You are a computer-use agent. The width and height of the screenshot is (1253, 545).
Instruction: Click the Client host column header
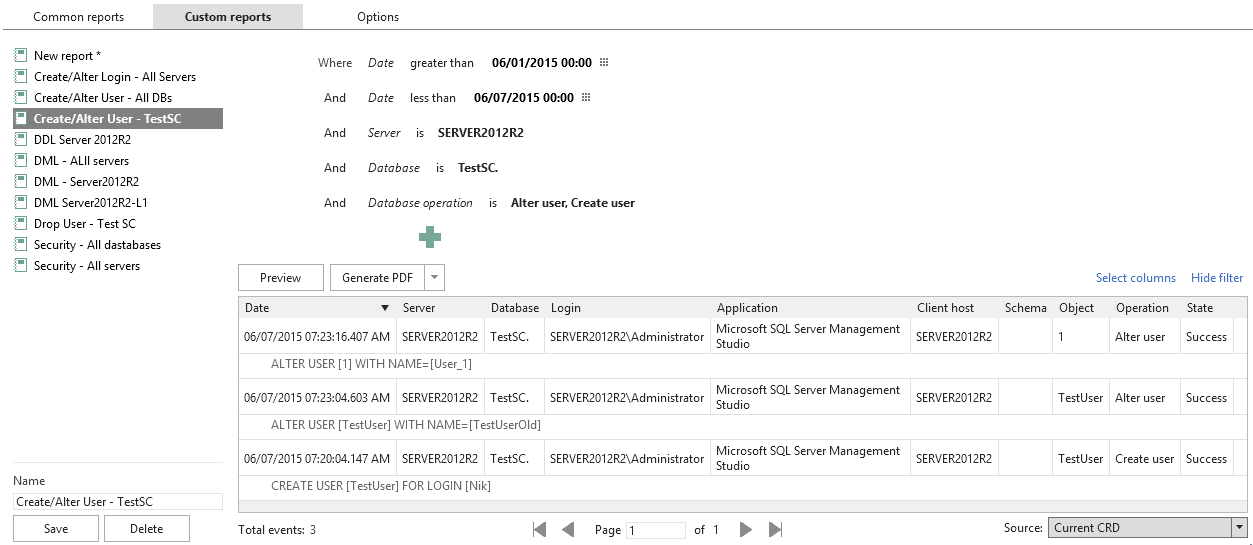pos(955,308)
